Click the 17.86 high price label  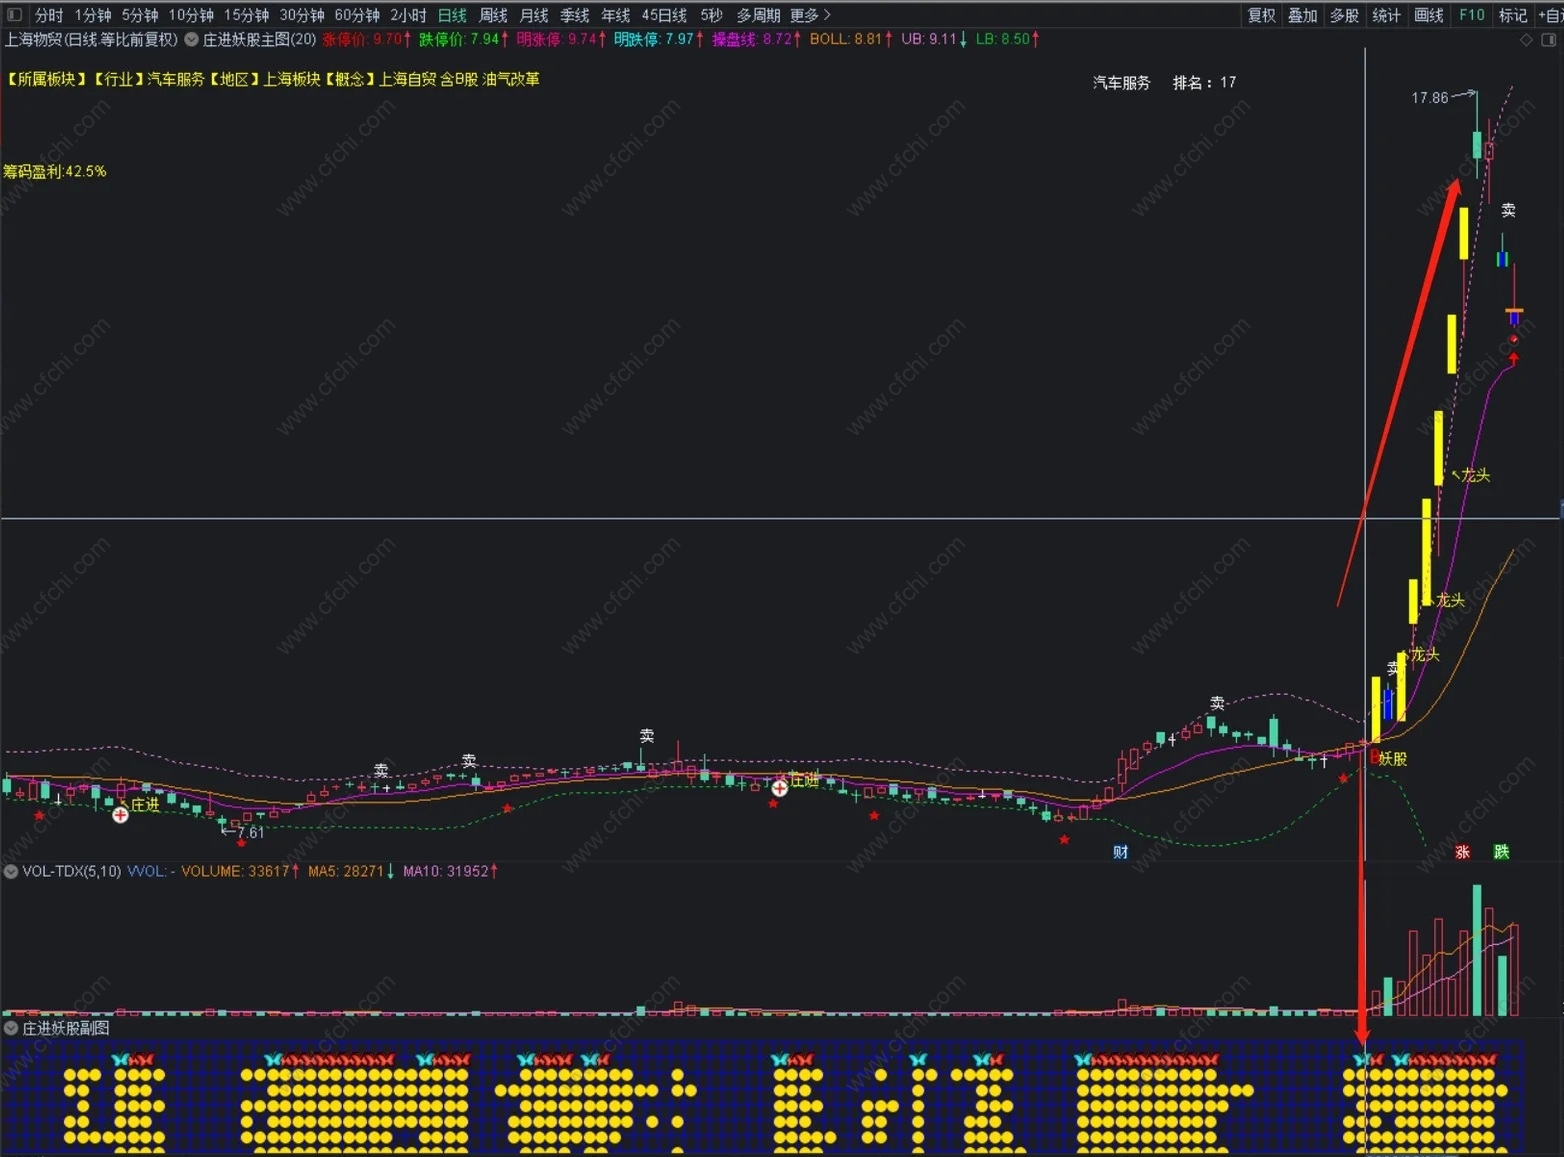click(1430, 98)
